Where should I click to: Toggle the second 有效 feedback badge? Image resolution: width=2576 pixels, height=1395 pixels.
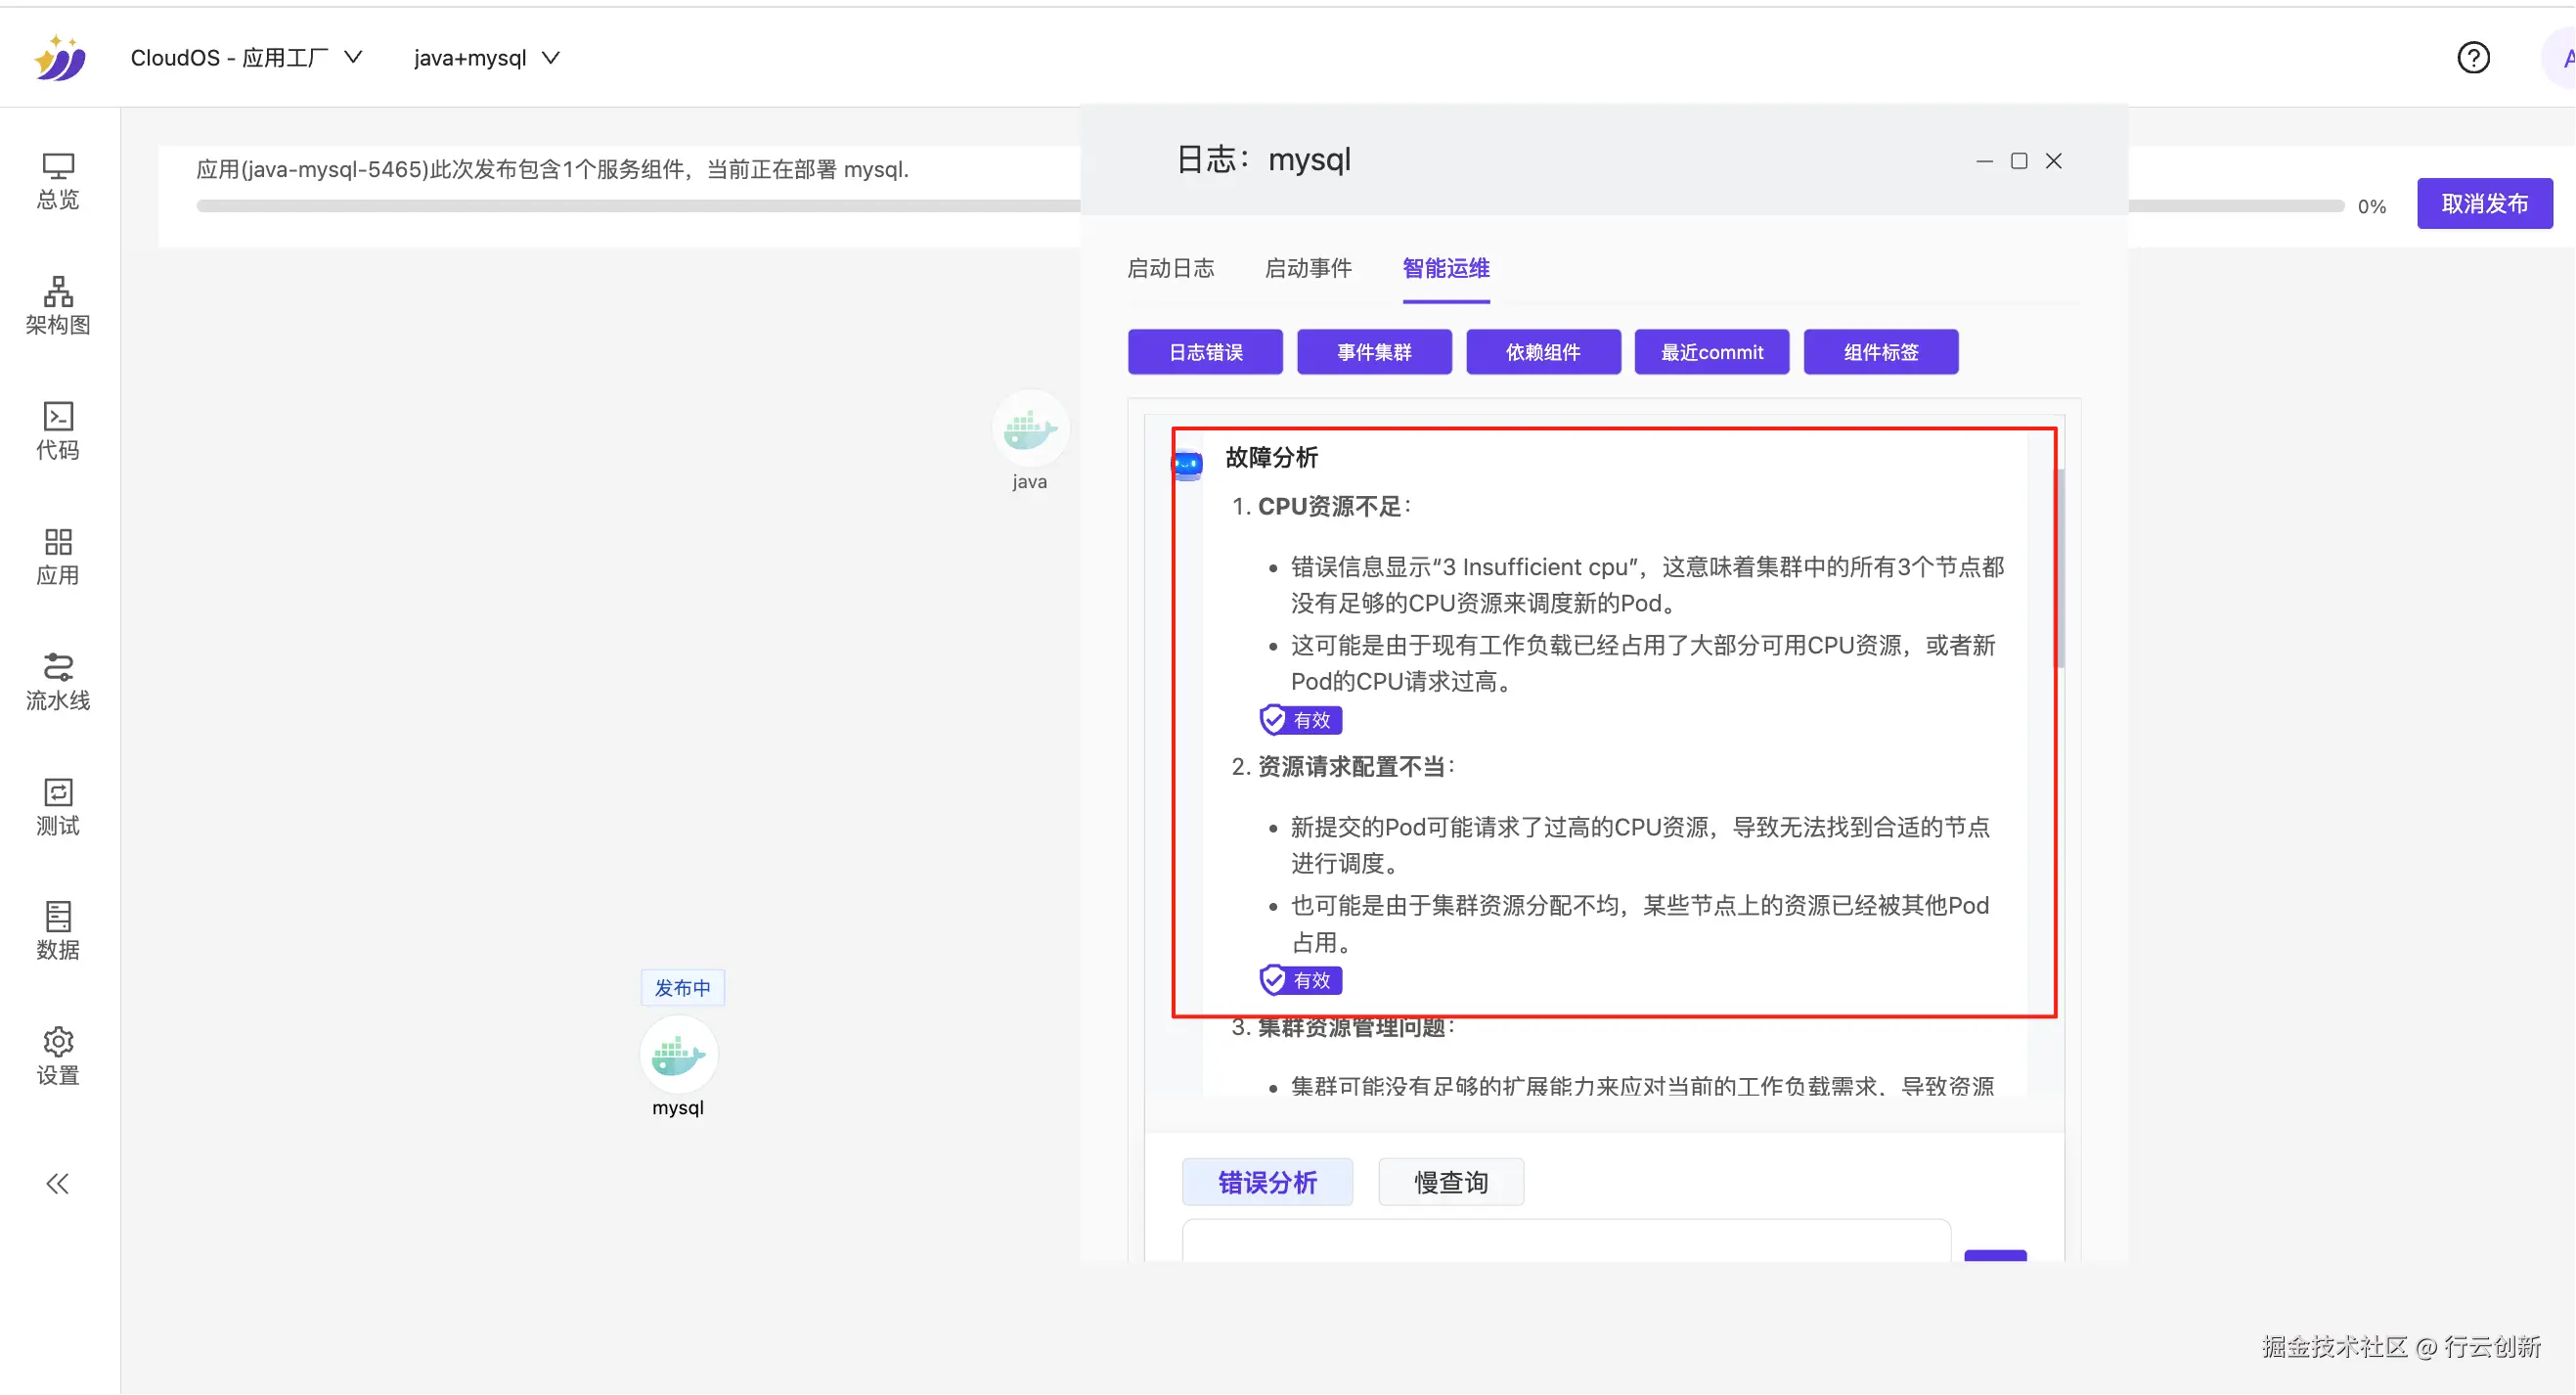pyautogui.click(x=1300, y=980)
